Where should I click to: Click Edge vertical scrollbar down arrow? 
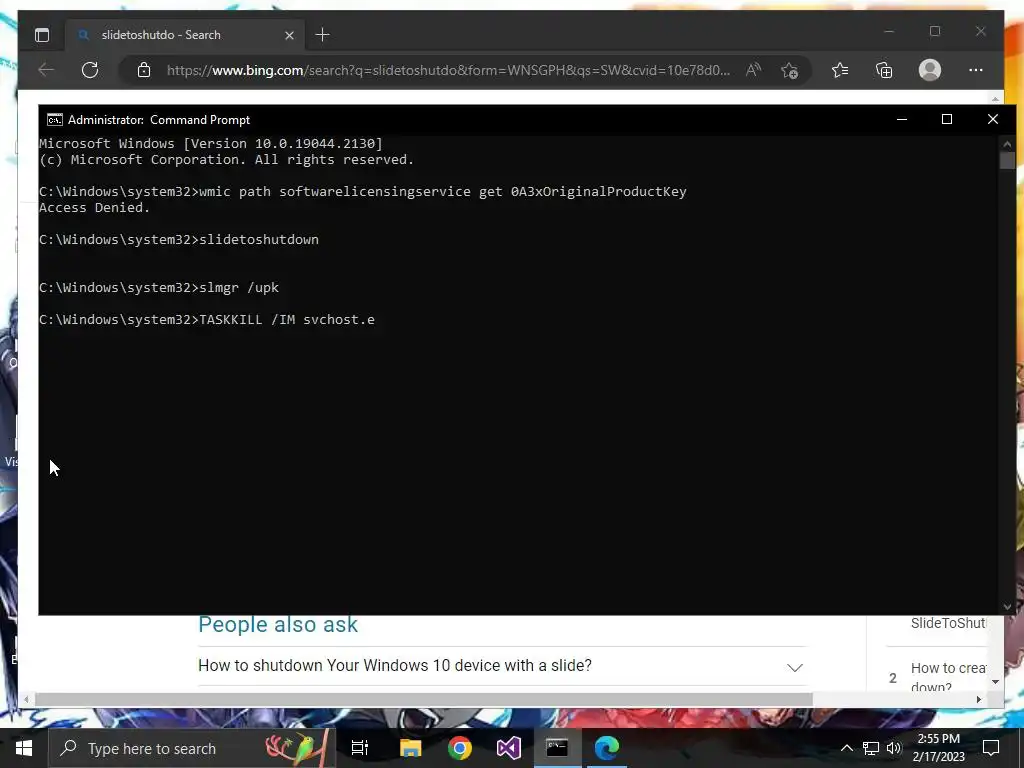995,682
